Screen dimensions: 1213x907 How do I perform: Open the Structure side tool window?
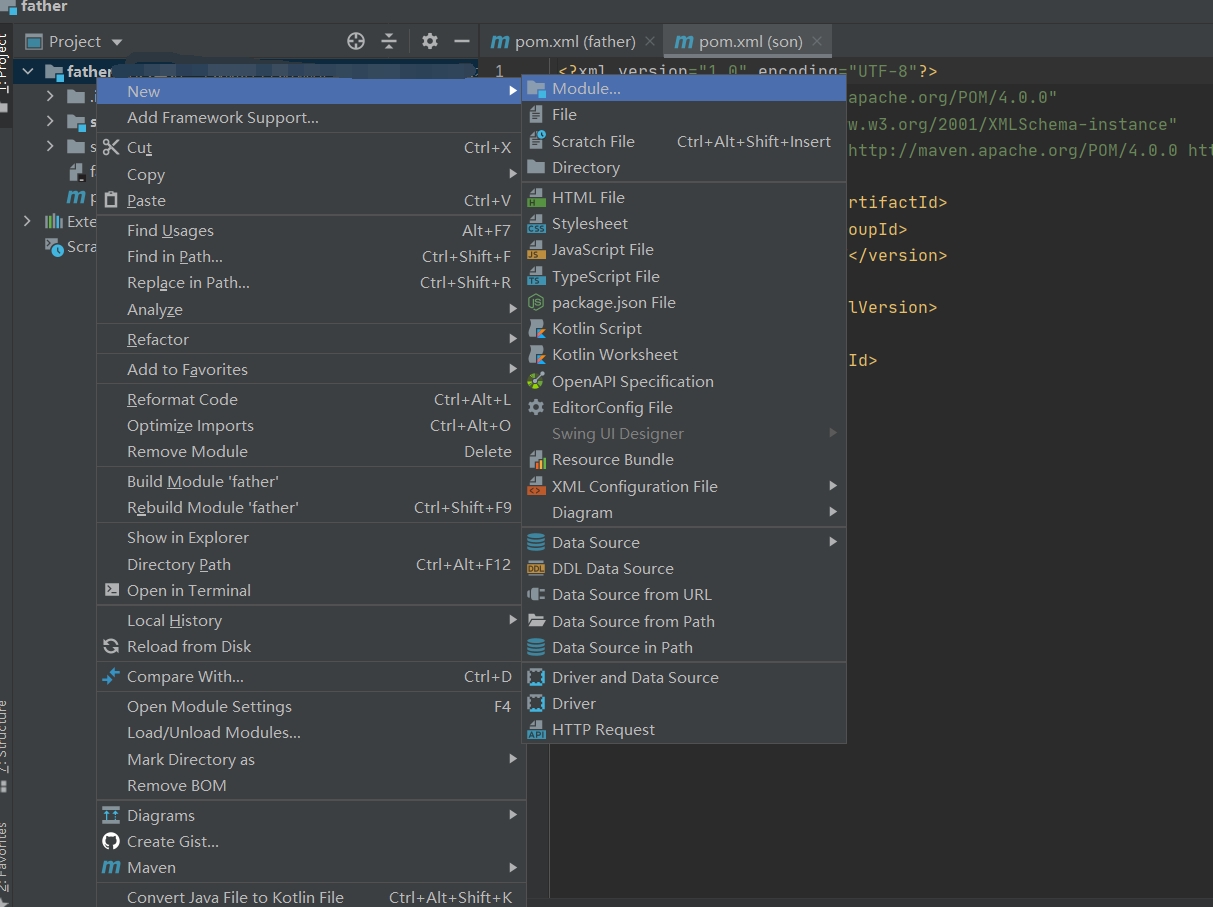pos(5,738)
